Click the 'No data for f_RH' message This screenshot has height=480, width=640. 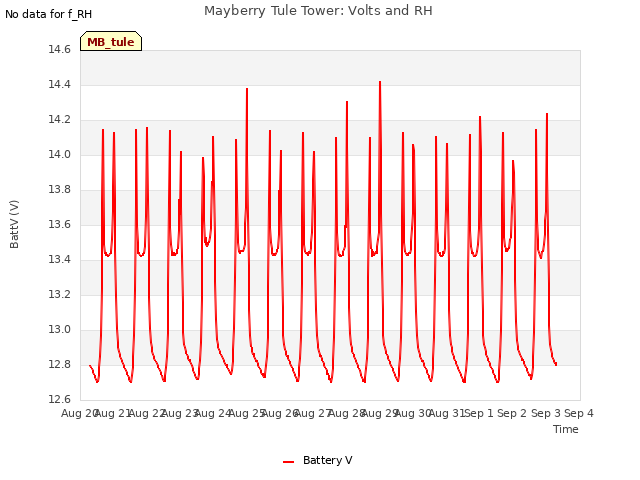49,14
